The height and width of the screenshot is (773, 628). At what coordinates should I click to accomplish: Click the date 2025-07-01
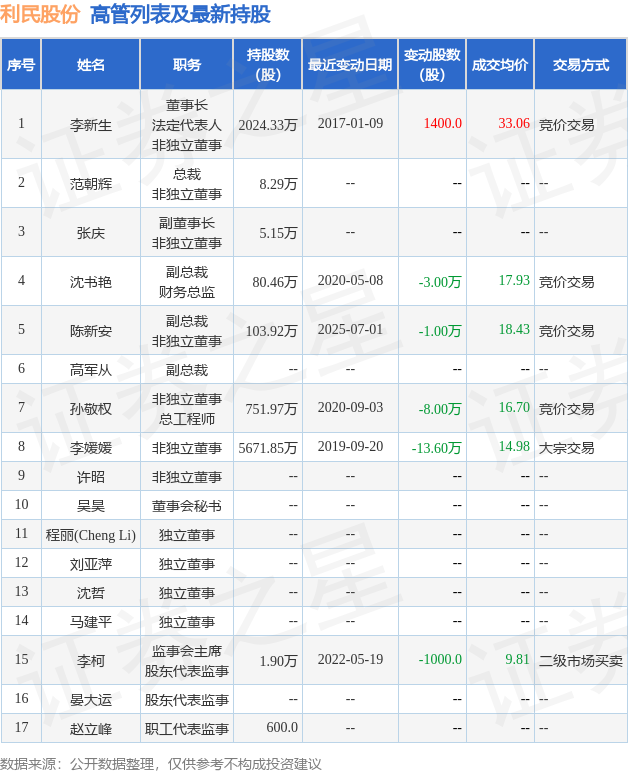(350, 329)
